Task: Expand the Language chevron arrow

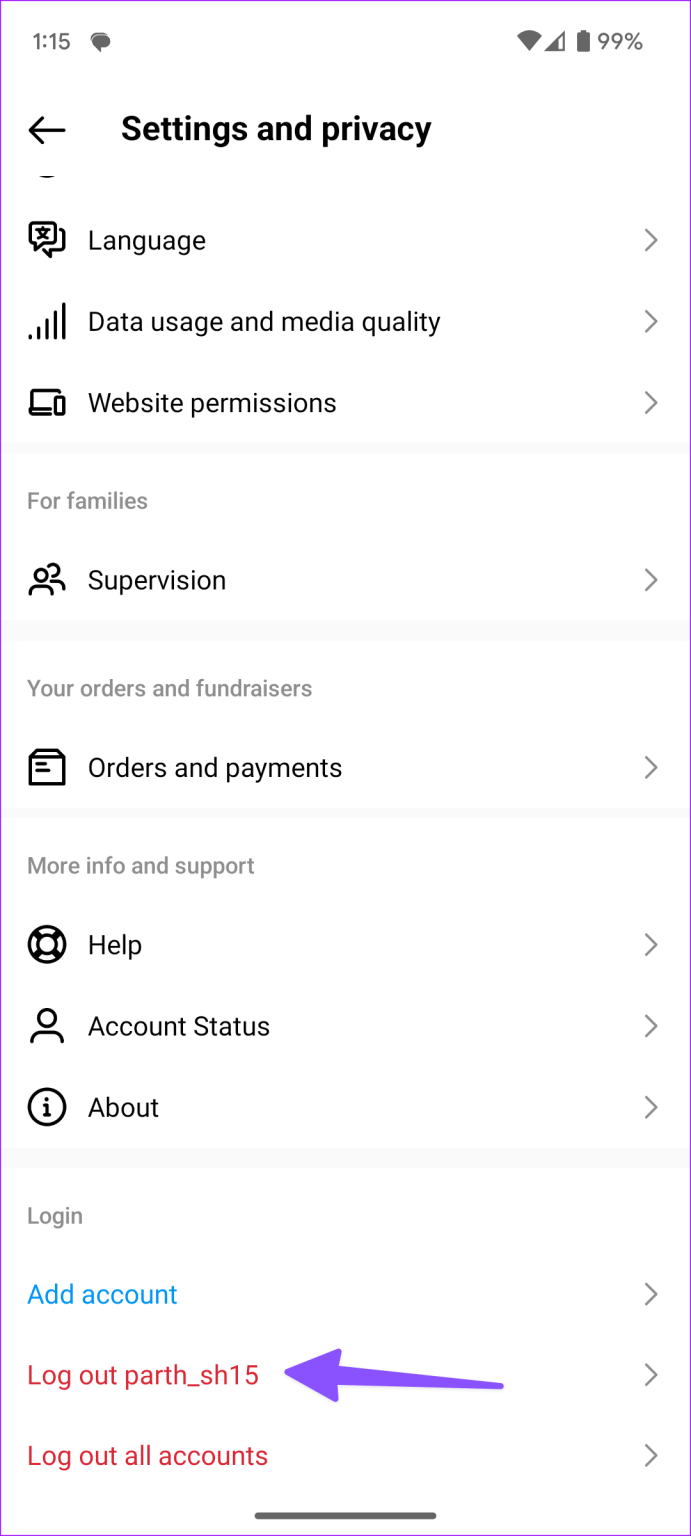Action: [651, 240]
